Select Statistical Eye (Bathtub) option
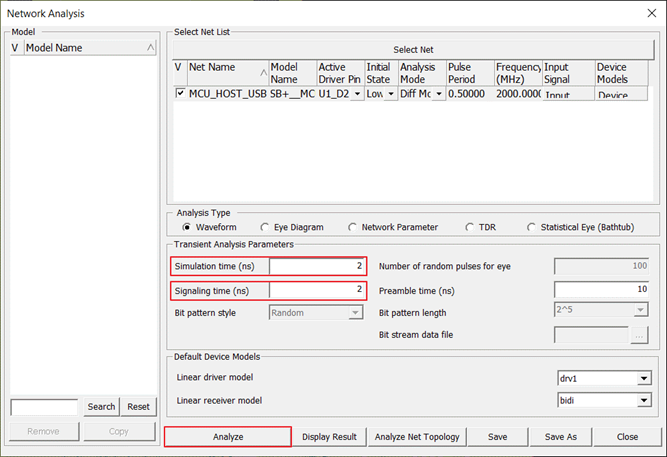 click(532, 227)
